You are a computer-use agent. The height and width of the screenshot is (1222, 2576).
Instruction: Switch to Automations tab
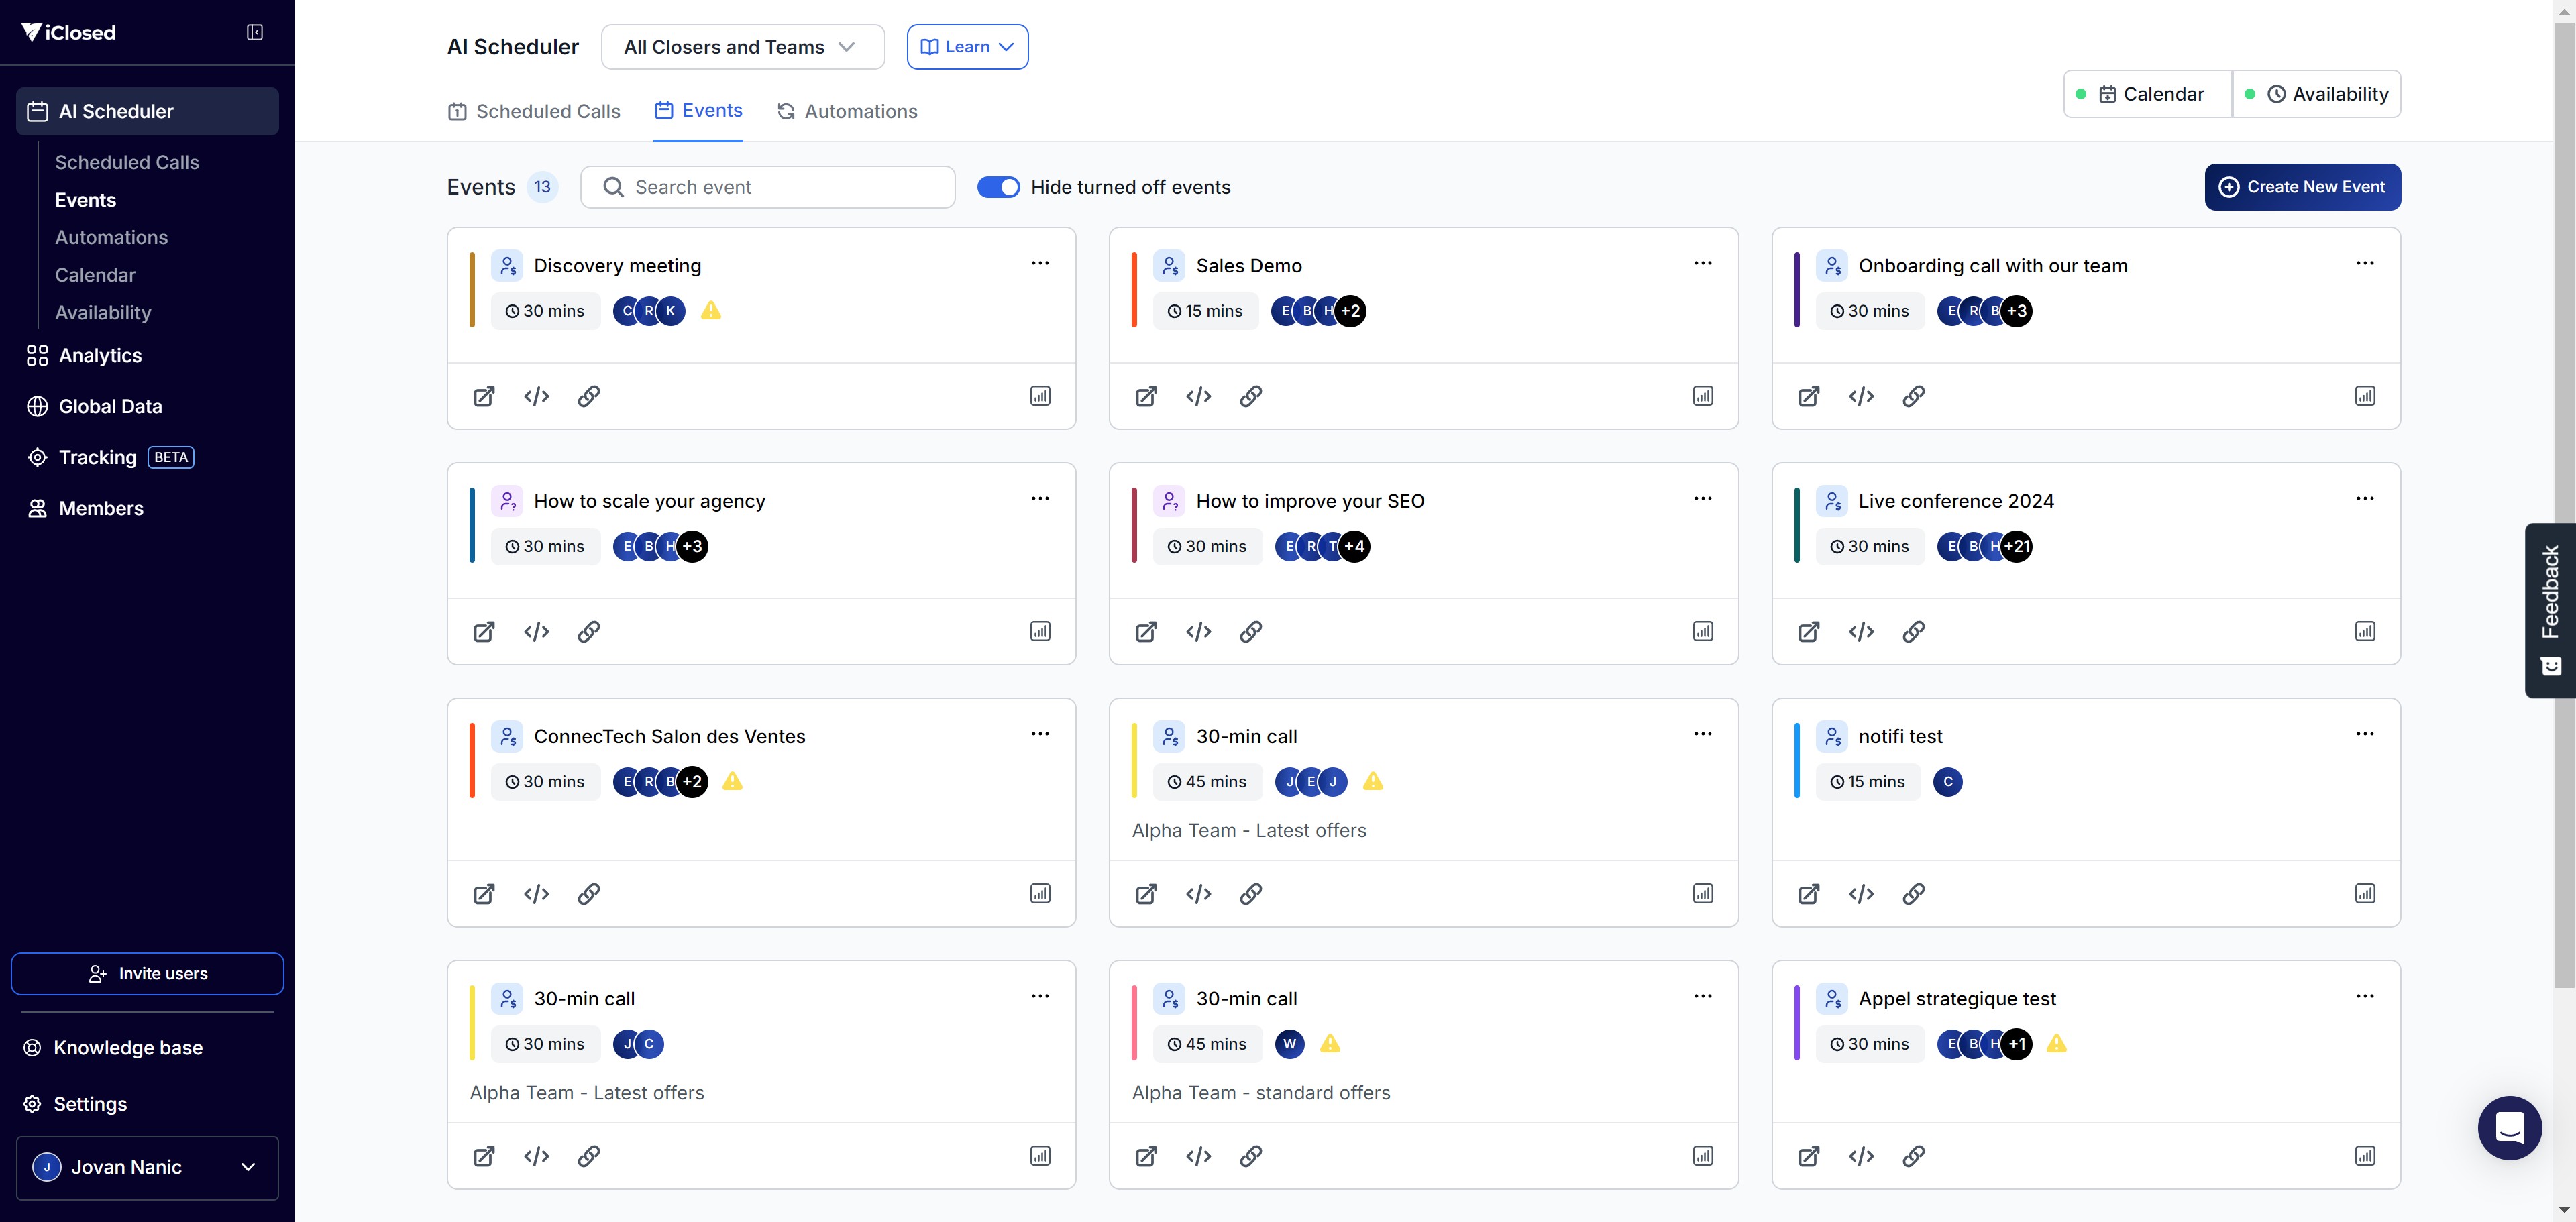coord(847,111)
